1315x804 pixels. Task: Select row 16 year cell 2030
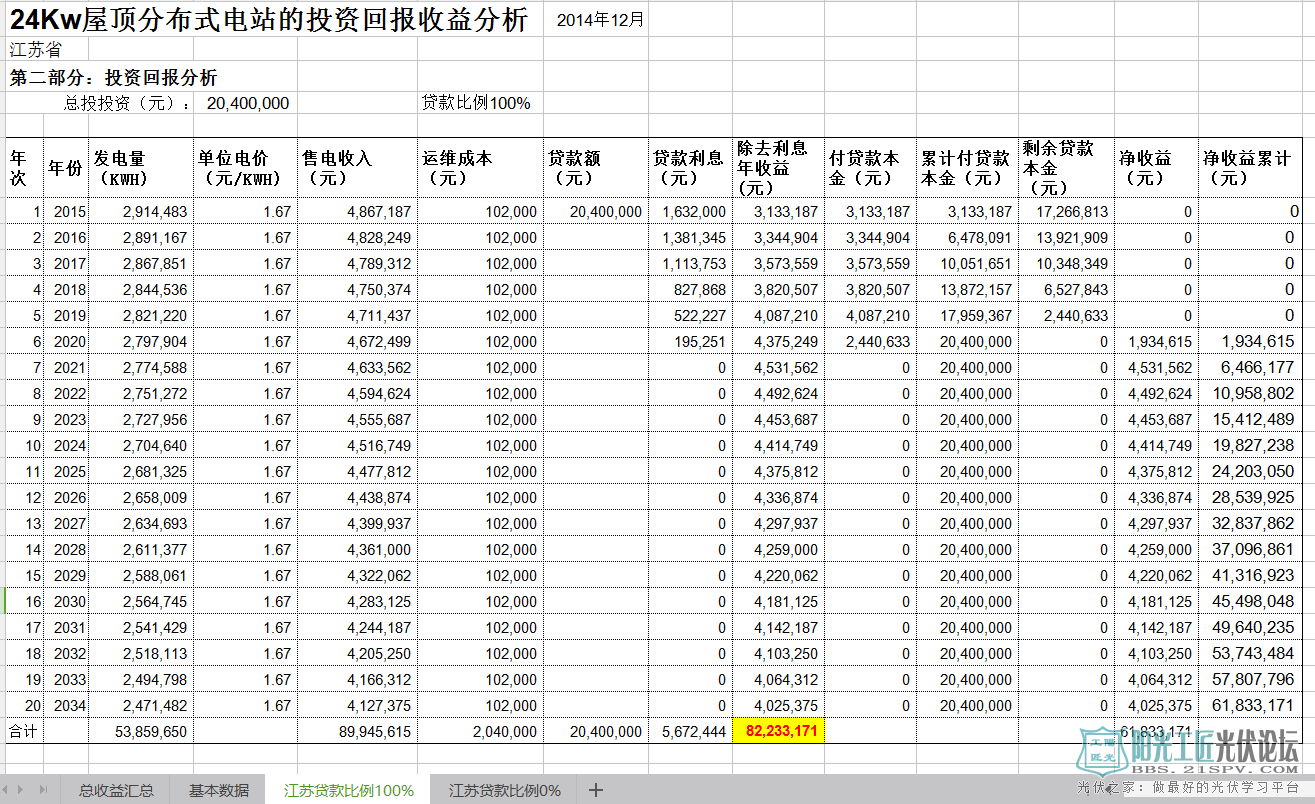(66, 602)
